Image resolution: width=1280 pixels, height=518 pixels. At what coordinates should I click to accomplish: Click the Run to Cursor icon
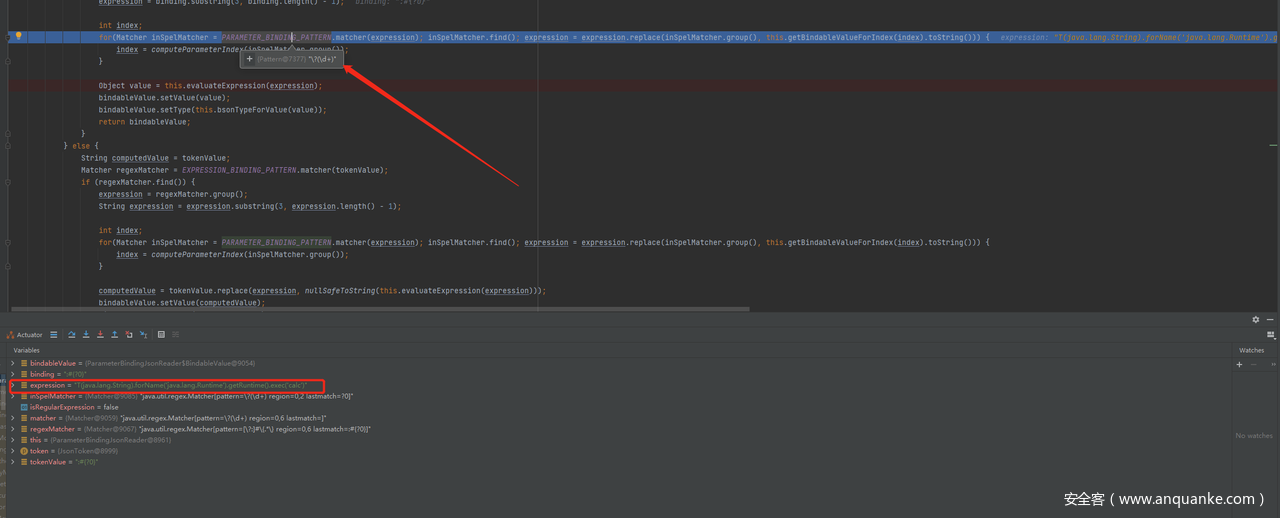click(143, 335)
